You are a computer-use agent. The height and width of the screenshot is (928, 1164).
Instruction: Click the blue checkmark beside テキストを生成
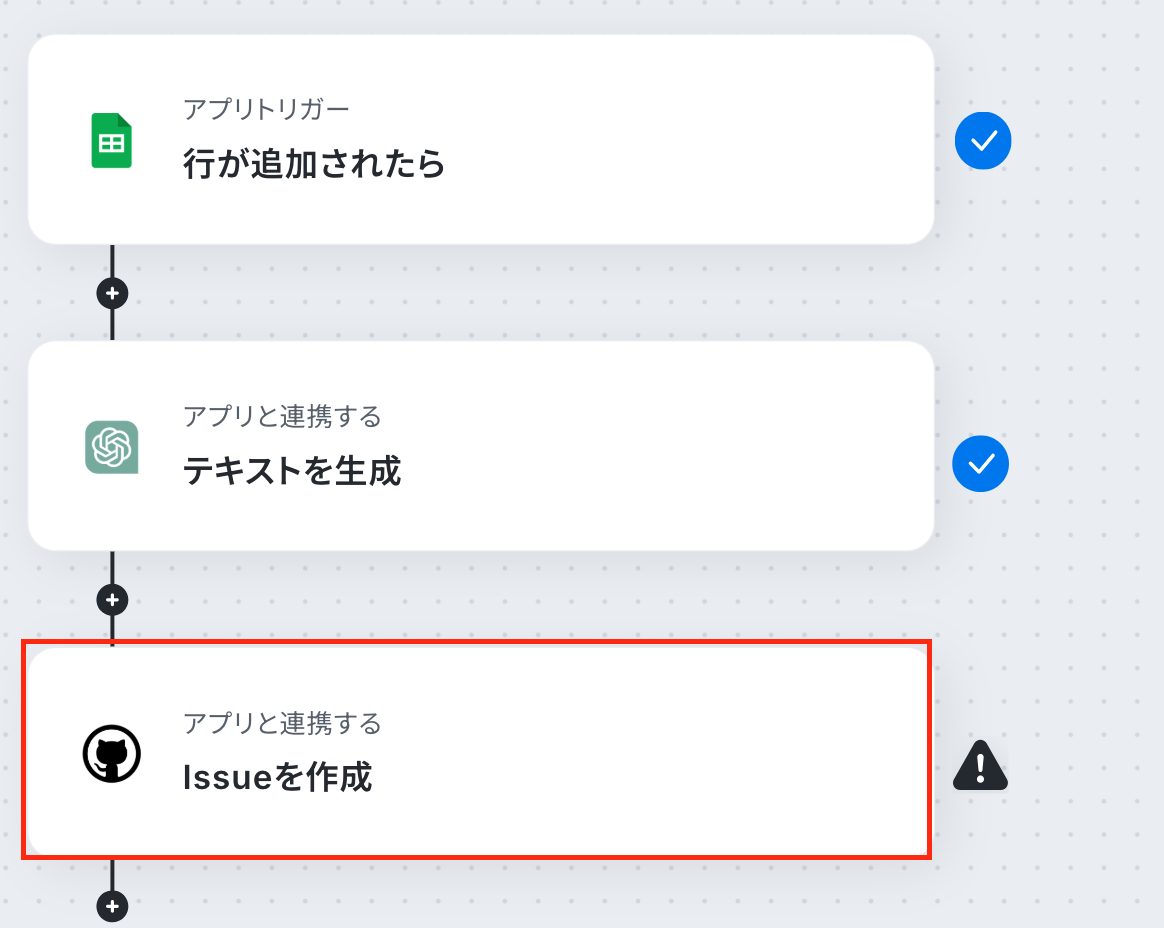click(x=981, y=463)
